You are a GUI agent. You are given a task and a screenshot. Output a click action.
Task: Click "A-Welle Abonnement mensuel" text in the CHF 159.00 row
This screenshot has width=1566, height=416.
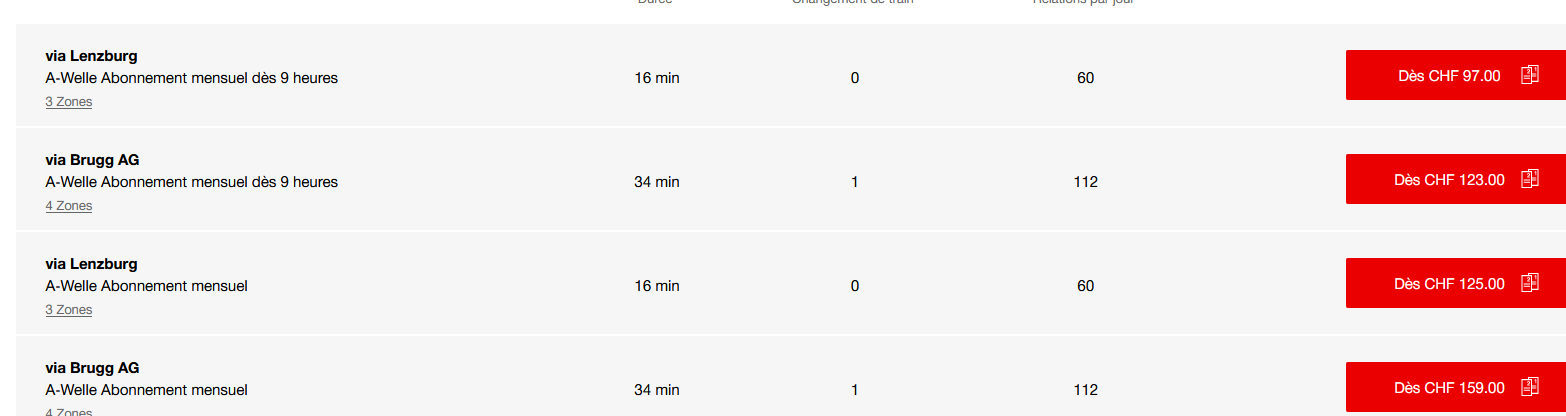[147, 390]
